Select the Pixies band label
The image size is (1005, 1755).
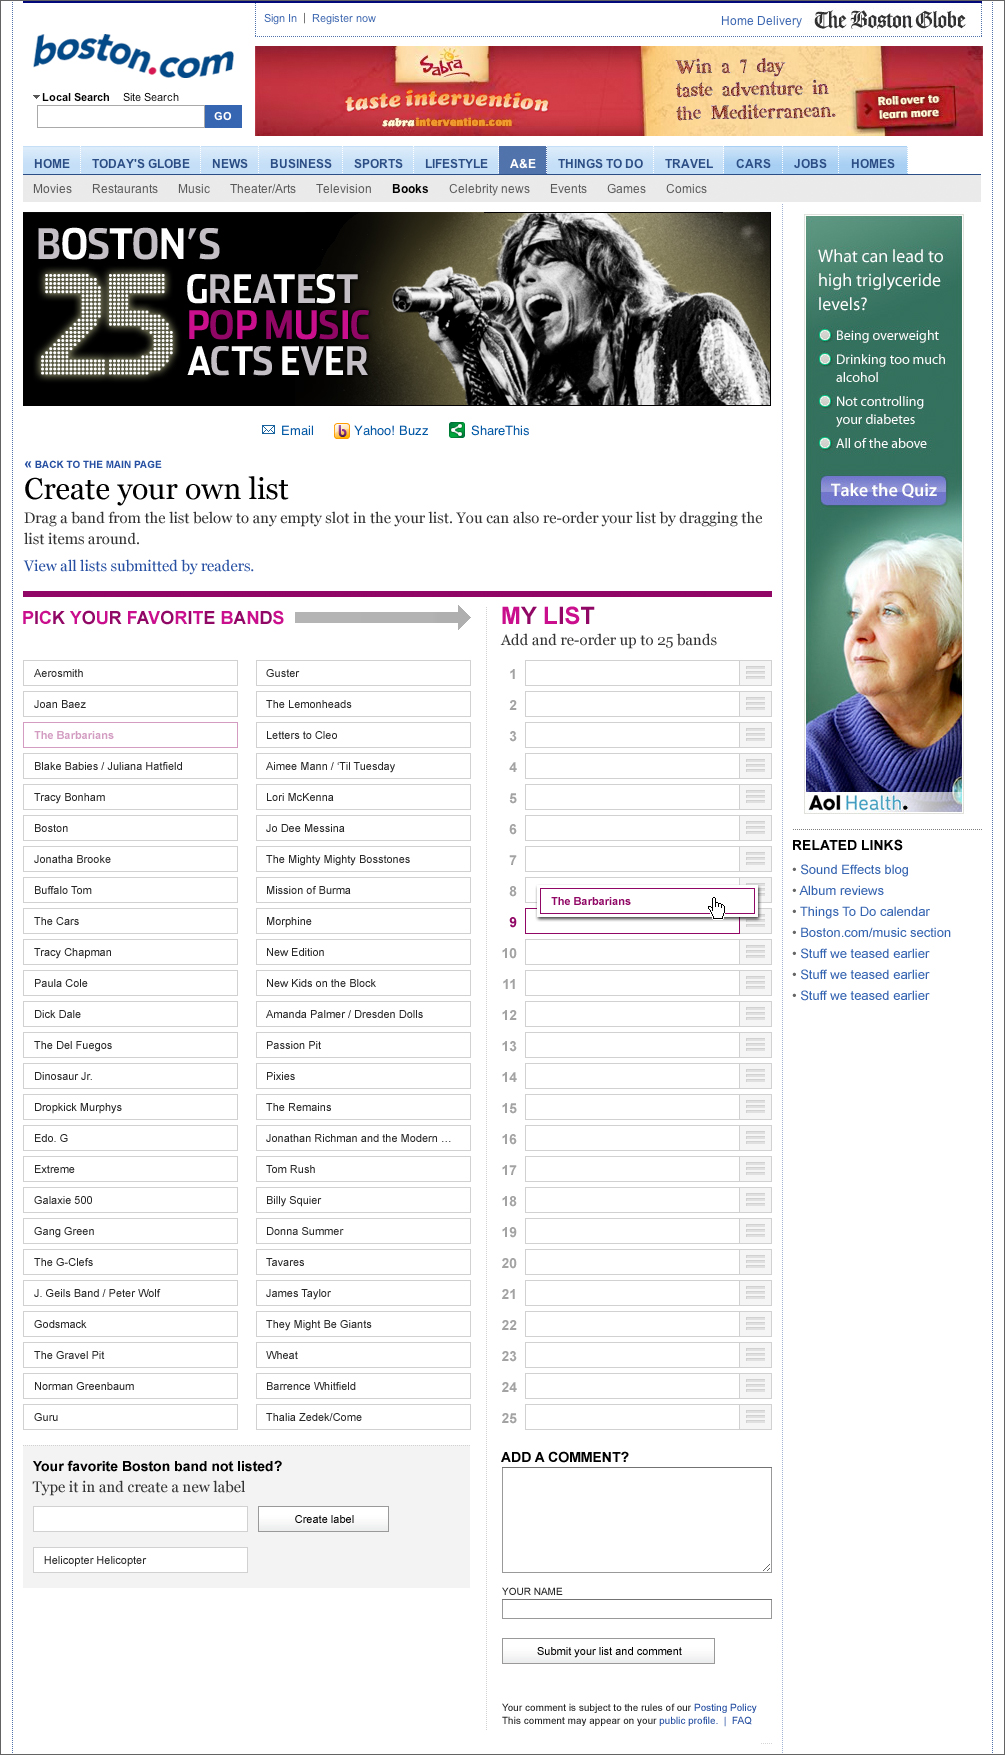[x=363, y=1076]
